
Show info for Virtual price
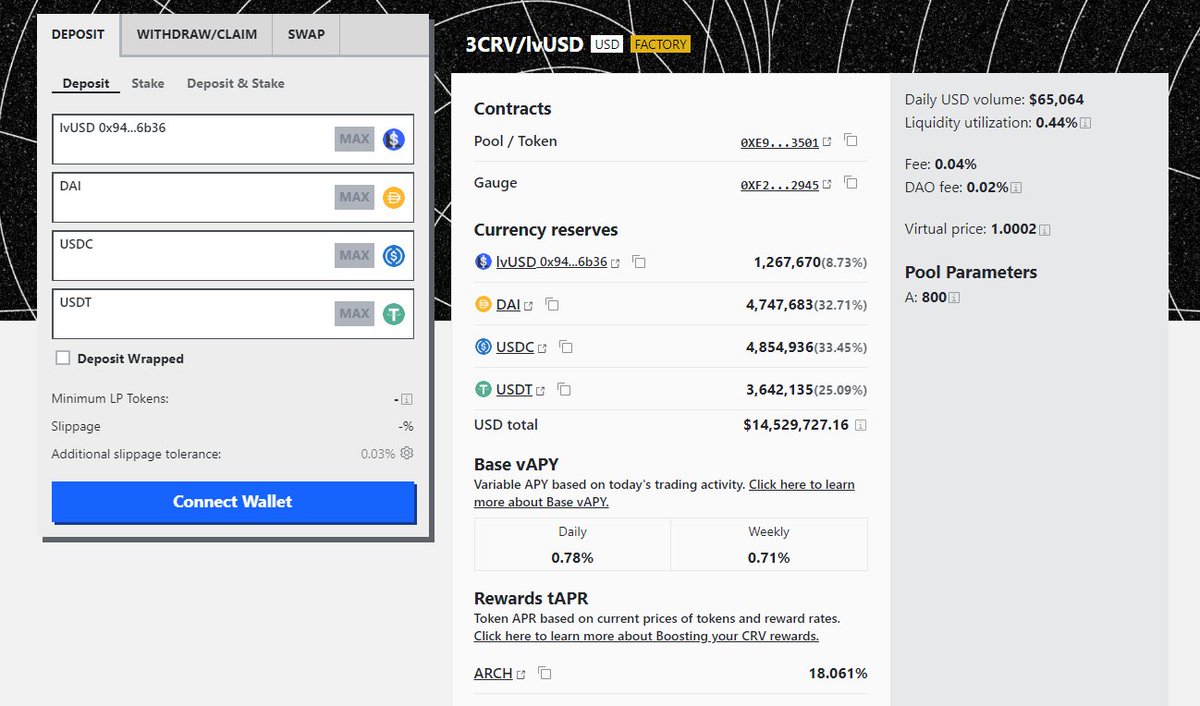pyautogui.click(x=1045, y=230)
